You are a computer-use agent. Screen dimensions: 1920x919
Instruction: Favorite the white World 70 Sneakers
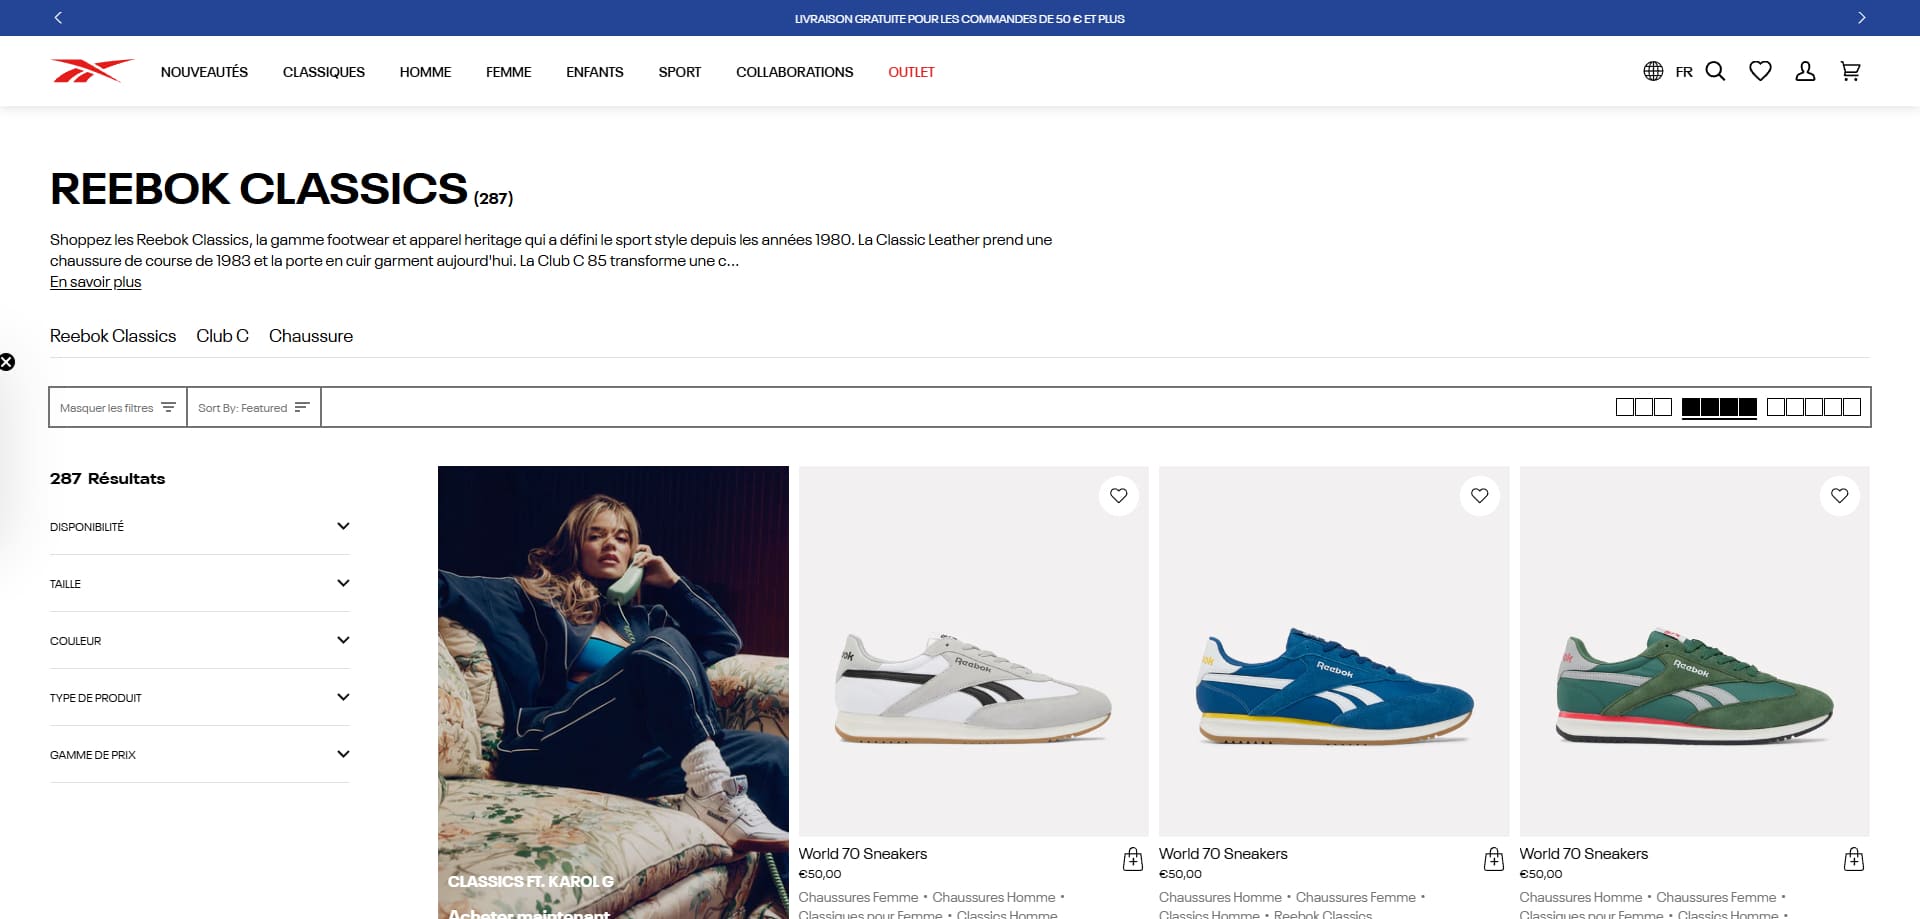(x=1118, y=496)
